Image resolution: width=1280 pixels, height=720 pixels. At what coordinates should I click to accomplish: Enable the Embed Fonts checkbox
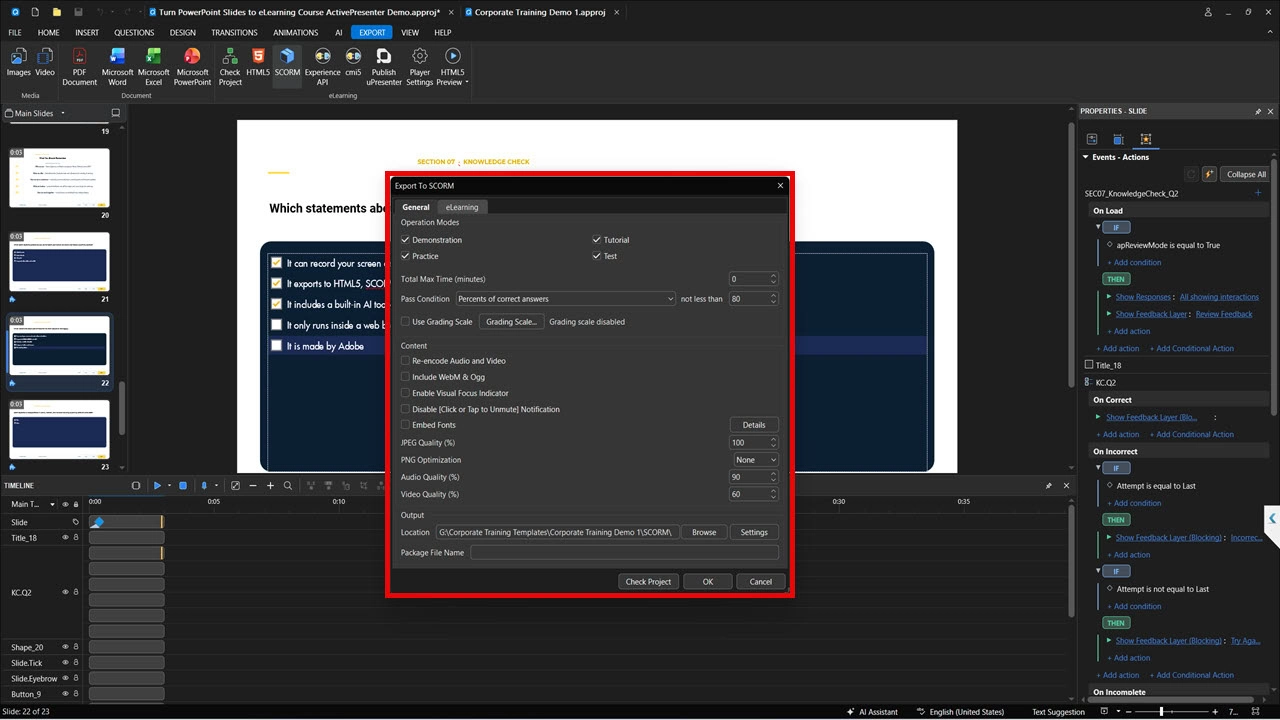tap(406, 425)
